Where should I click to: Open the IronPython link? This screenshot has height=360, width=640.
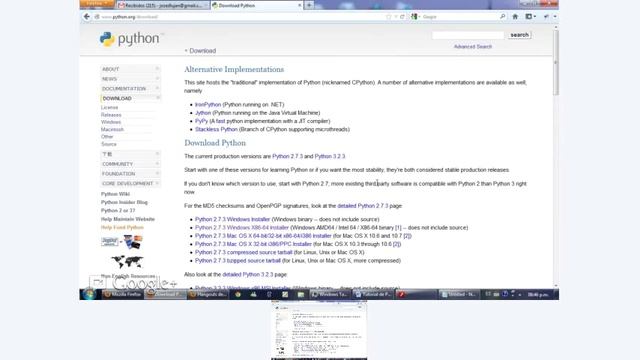click(x=208, y=104)
